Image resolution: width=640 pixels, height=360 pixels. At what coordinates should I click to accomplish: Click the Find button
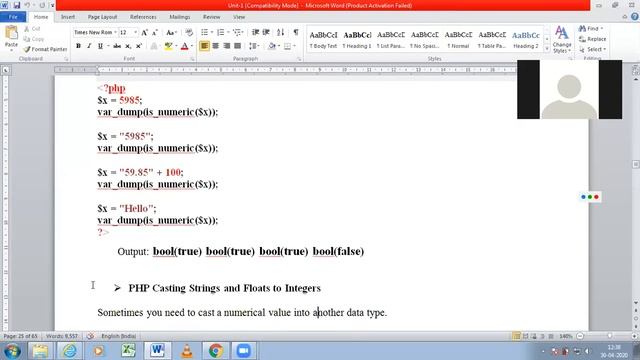tap(591, 29)
